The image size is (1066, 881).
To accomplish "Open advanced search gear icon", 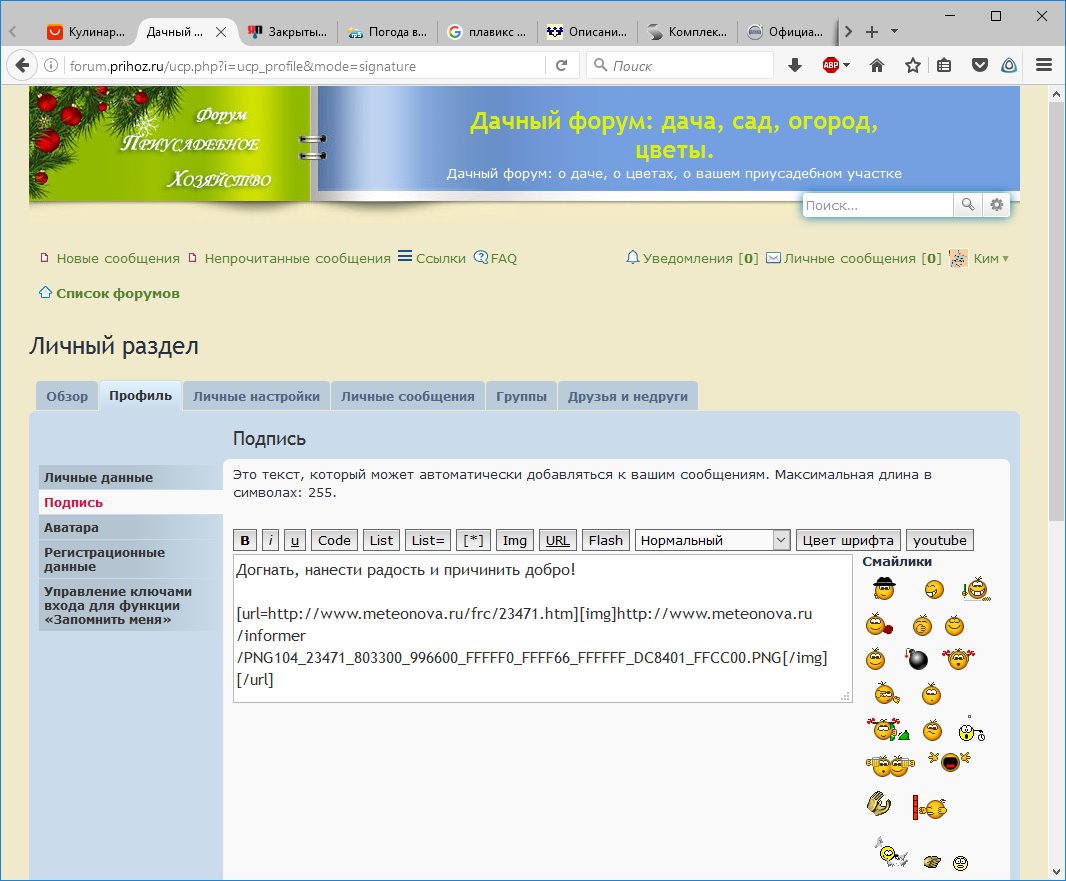I will coord(996,205).
